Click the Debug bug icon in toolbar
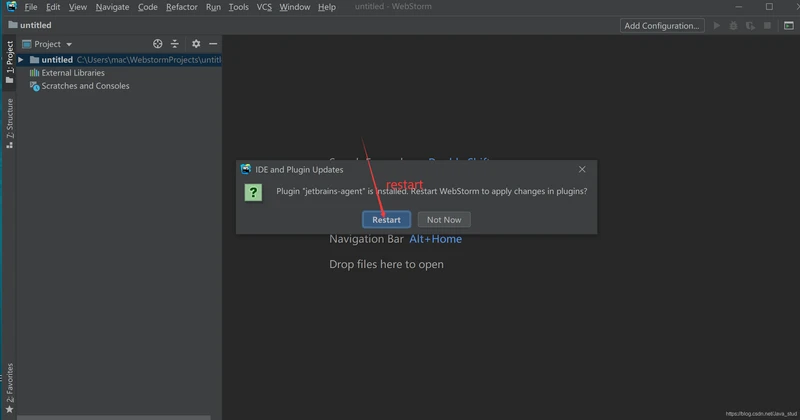 [734, 26]
